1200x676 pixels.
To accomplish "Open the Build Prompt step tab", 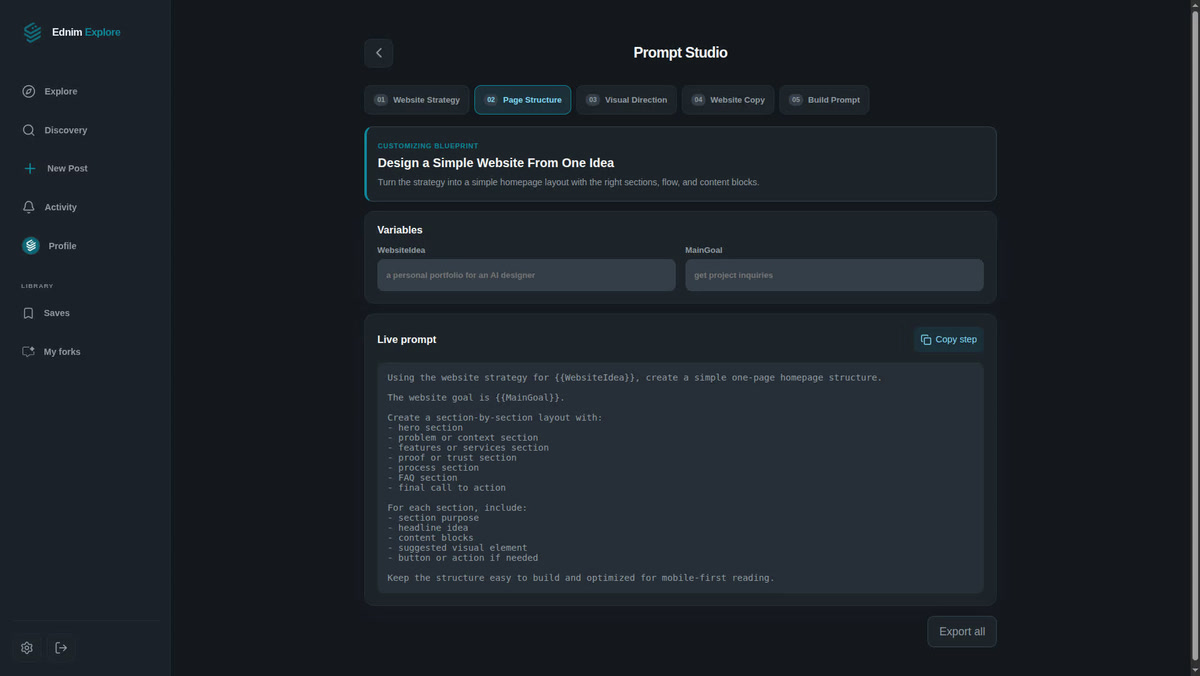I will [x=824, y=100].
